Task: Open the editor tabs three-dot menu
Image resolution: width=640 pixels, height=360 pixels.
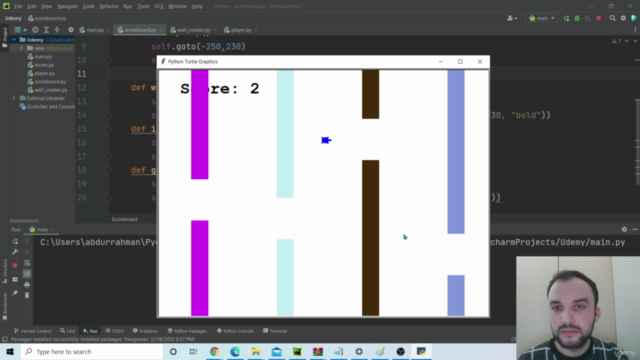Action: coord(635,30)
